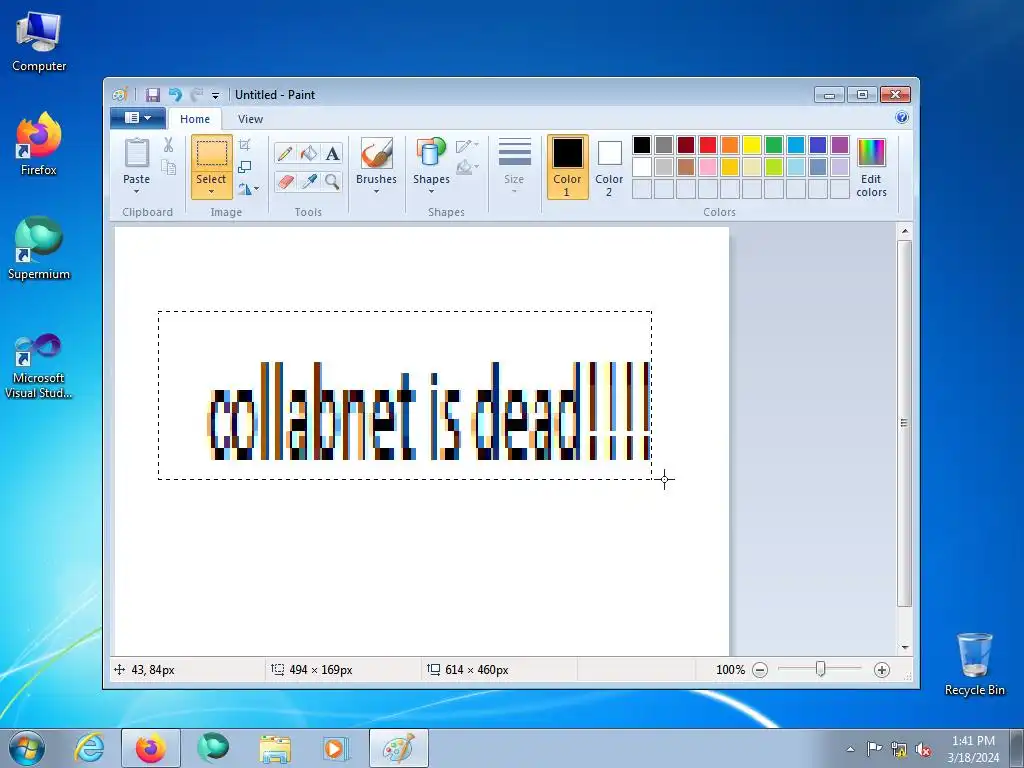
Task: Click the Paint icon in the title bar
Action: [120, 95]
